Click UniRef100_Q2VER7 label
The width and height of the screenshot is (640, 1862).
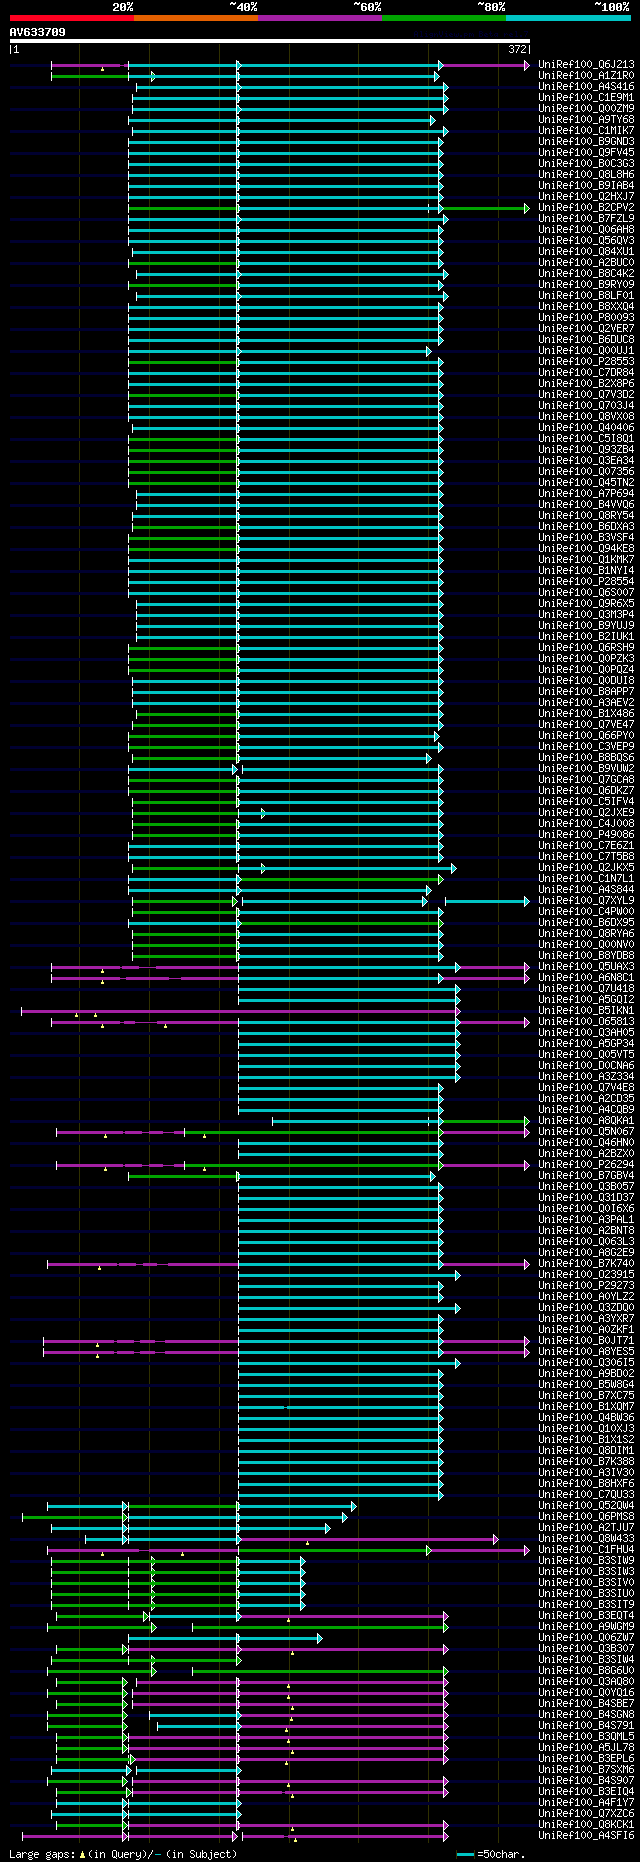click(x=586, y=329)
